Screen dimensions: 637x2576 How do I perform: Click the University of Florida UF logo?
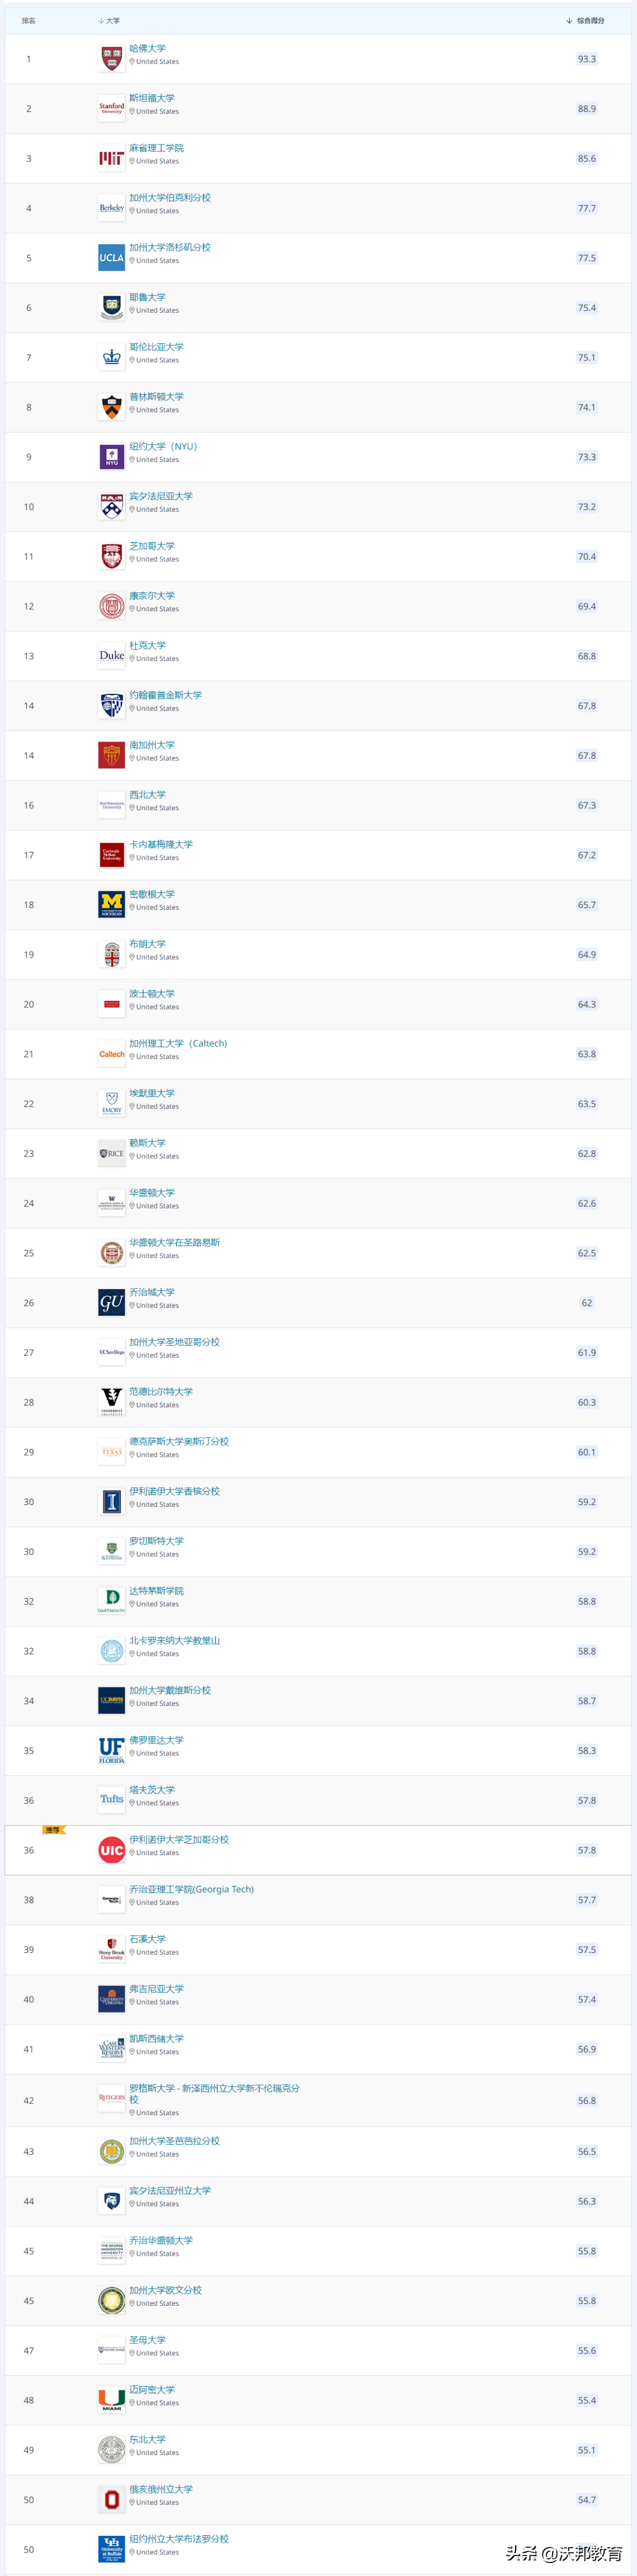111,1751
